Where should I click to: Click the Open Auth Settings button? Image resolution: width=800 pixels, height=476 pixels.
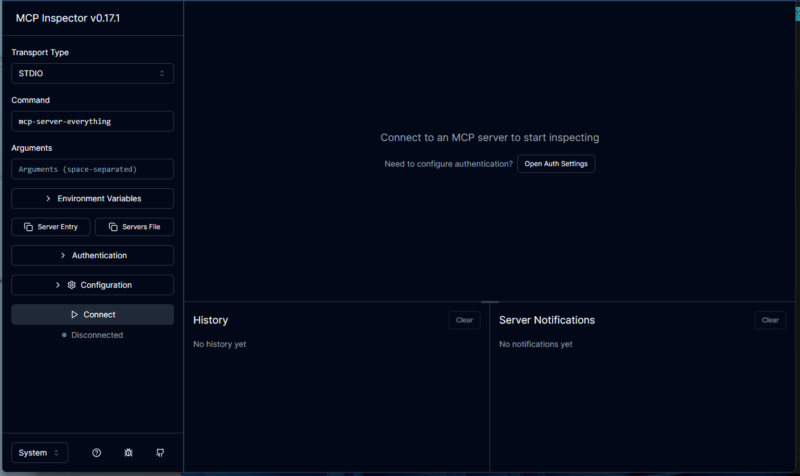[x=556, y=163]
